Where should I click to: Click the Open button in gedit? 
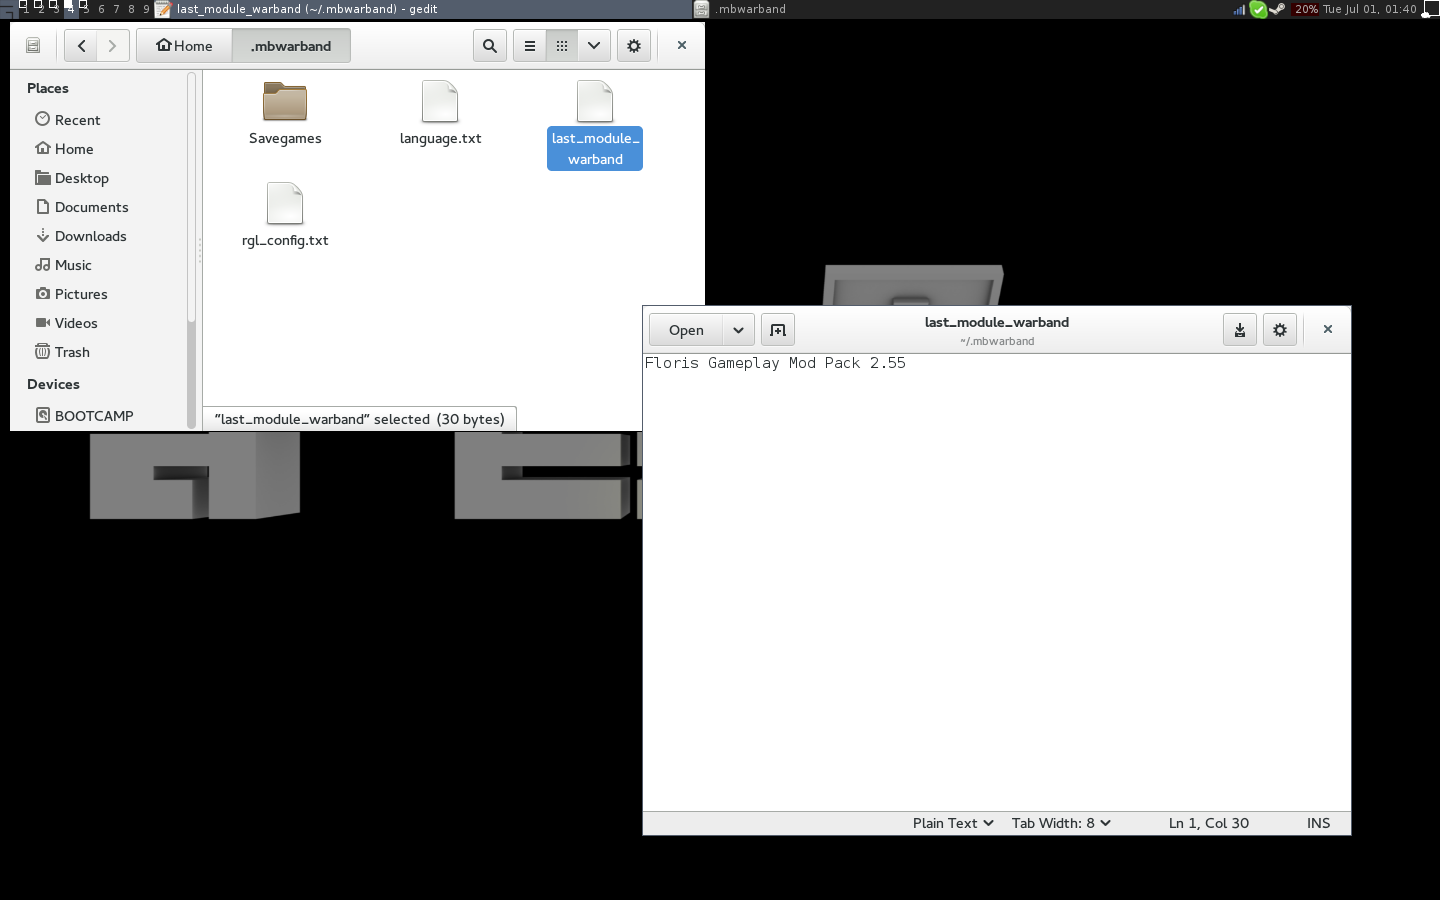[686, 330]
